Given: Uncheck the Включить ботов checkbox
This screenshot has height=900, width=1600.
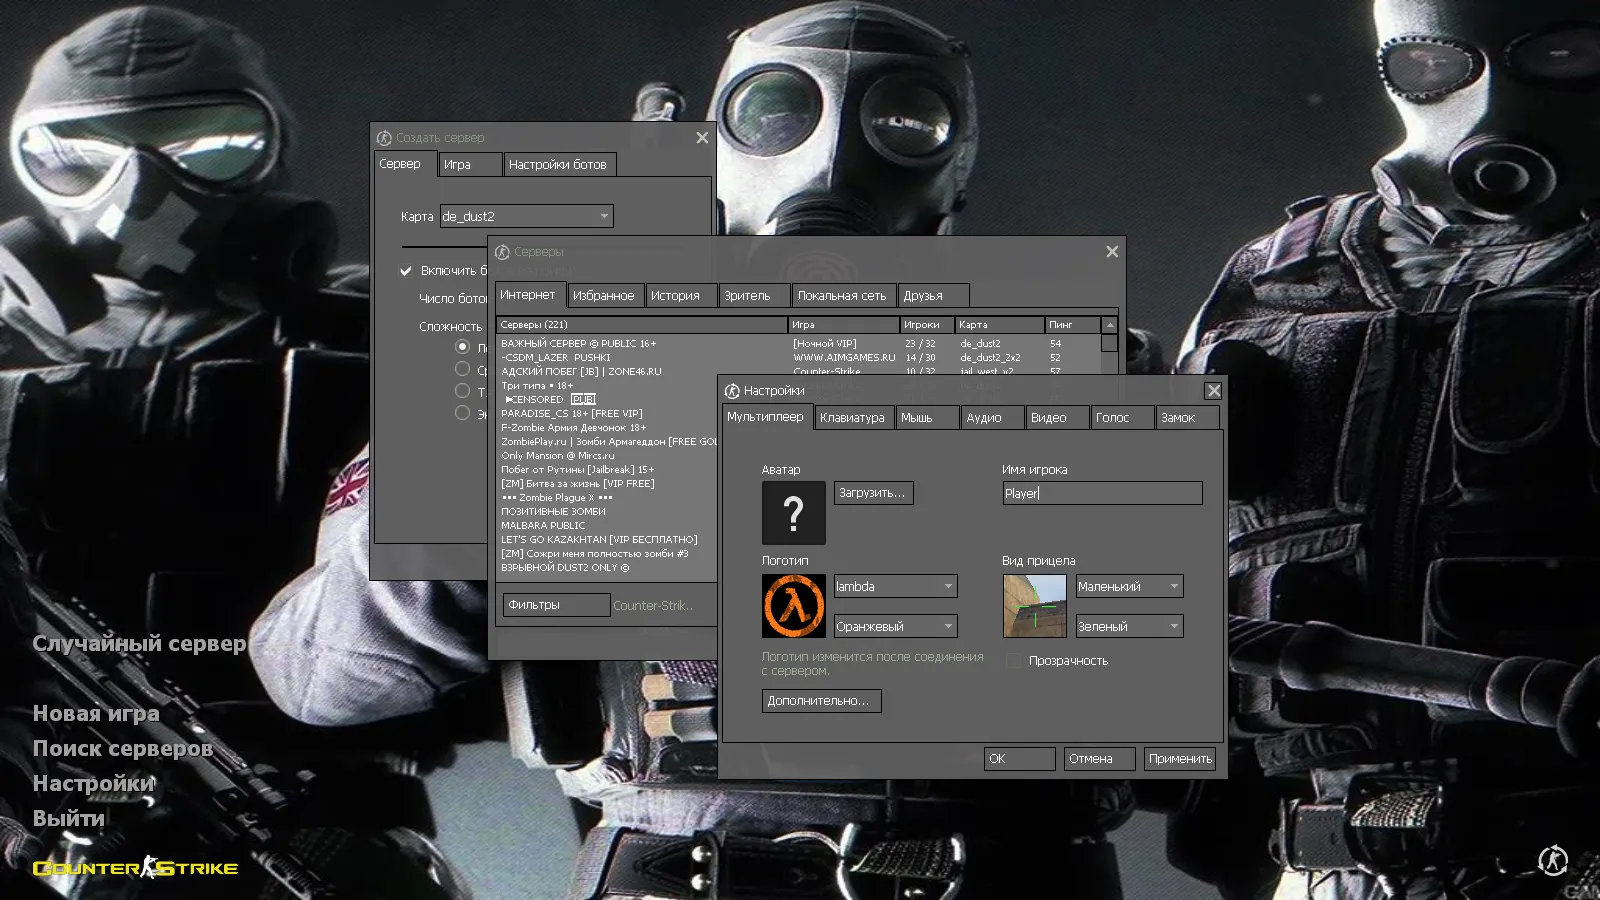Looking at the screenshot, I should (x=406, y=271).
